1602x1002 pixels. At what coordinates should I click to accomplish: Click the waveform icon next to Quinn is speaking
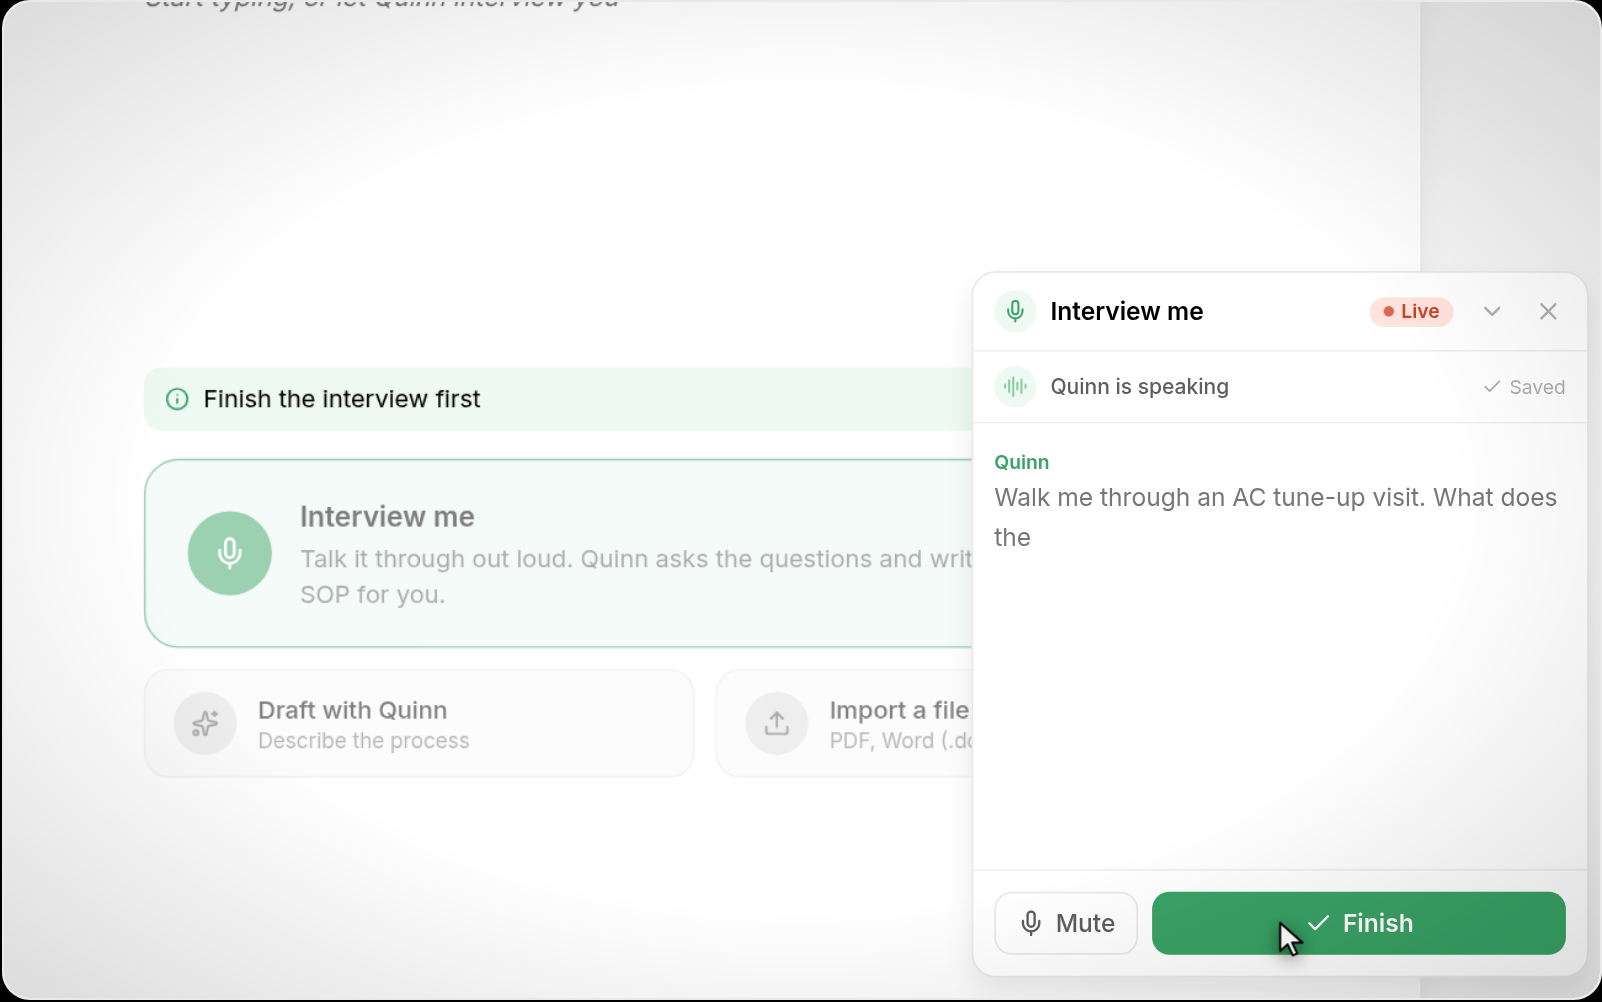click(1015, 387)
